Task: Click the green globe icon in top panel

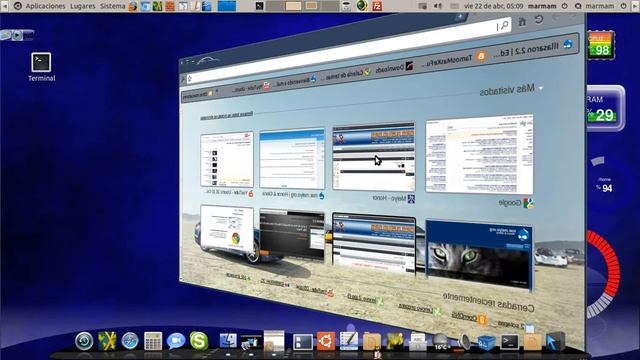Action: tap(362, 6)
